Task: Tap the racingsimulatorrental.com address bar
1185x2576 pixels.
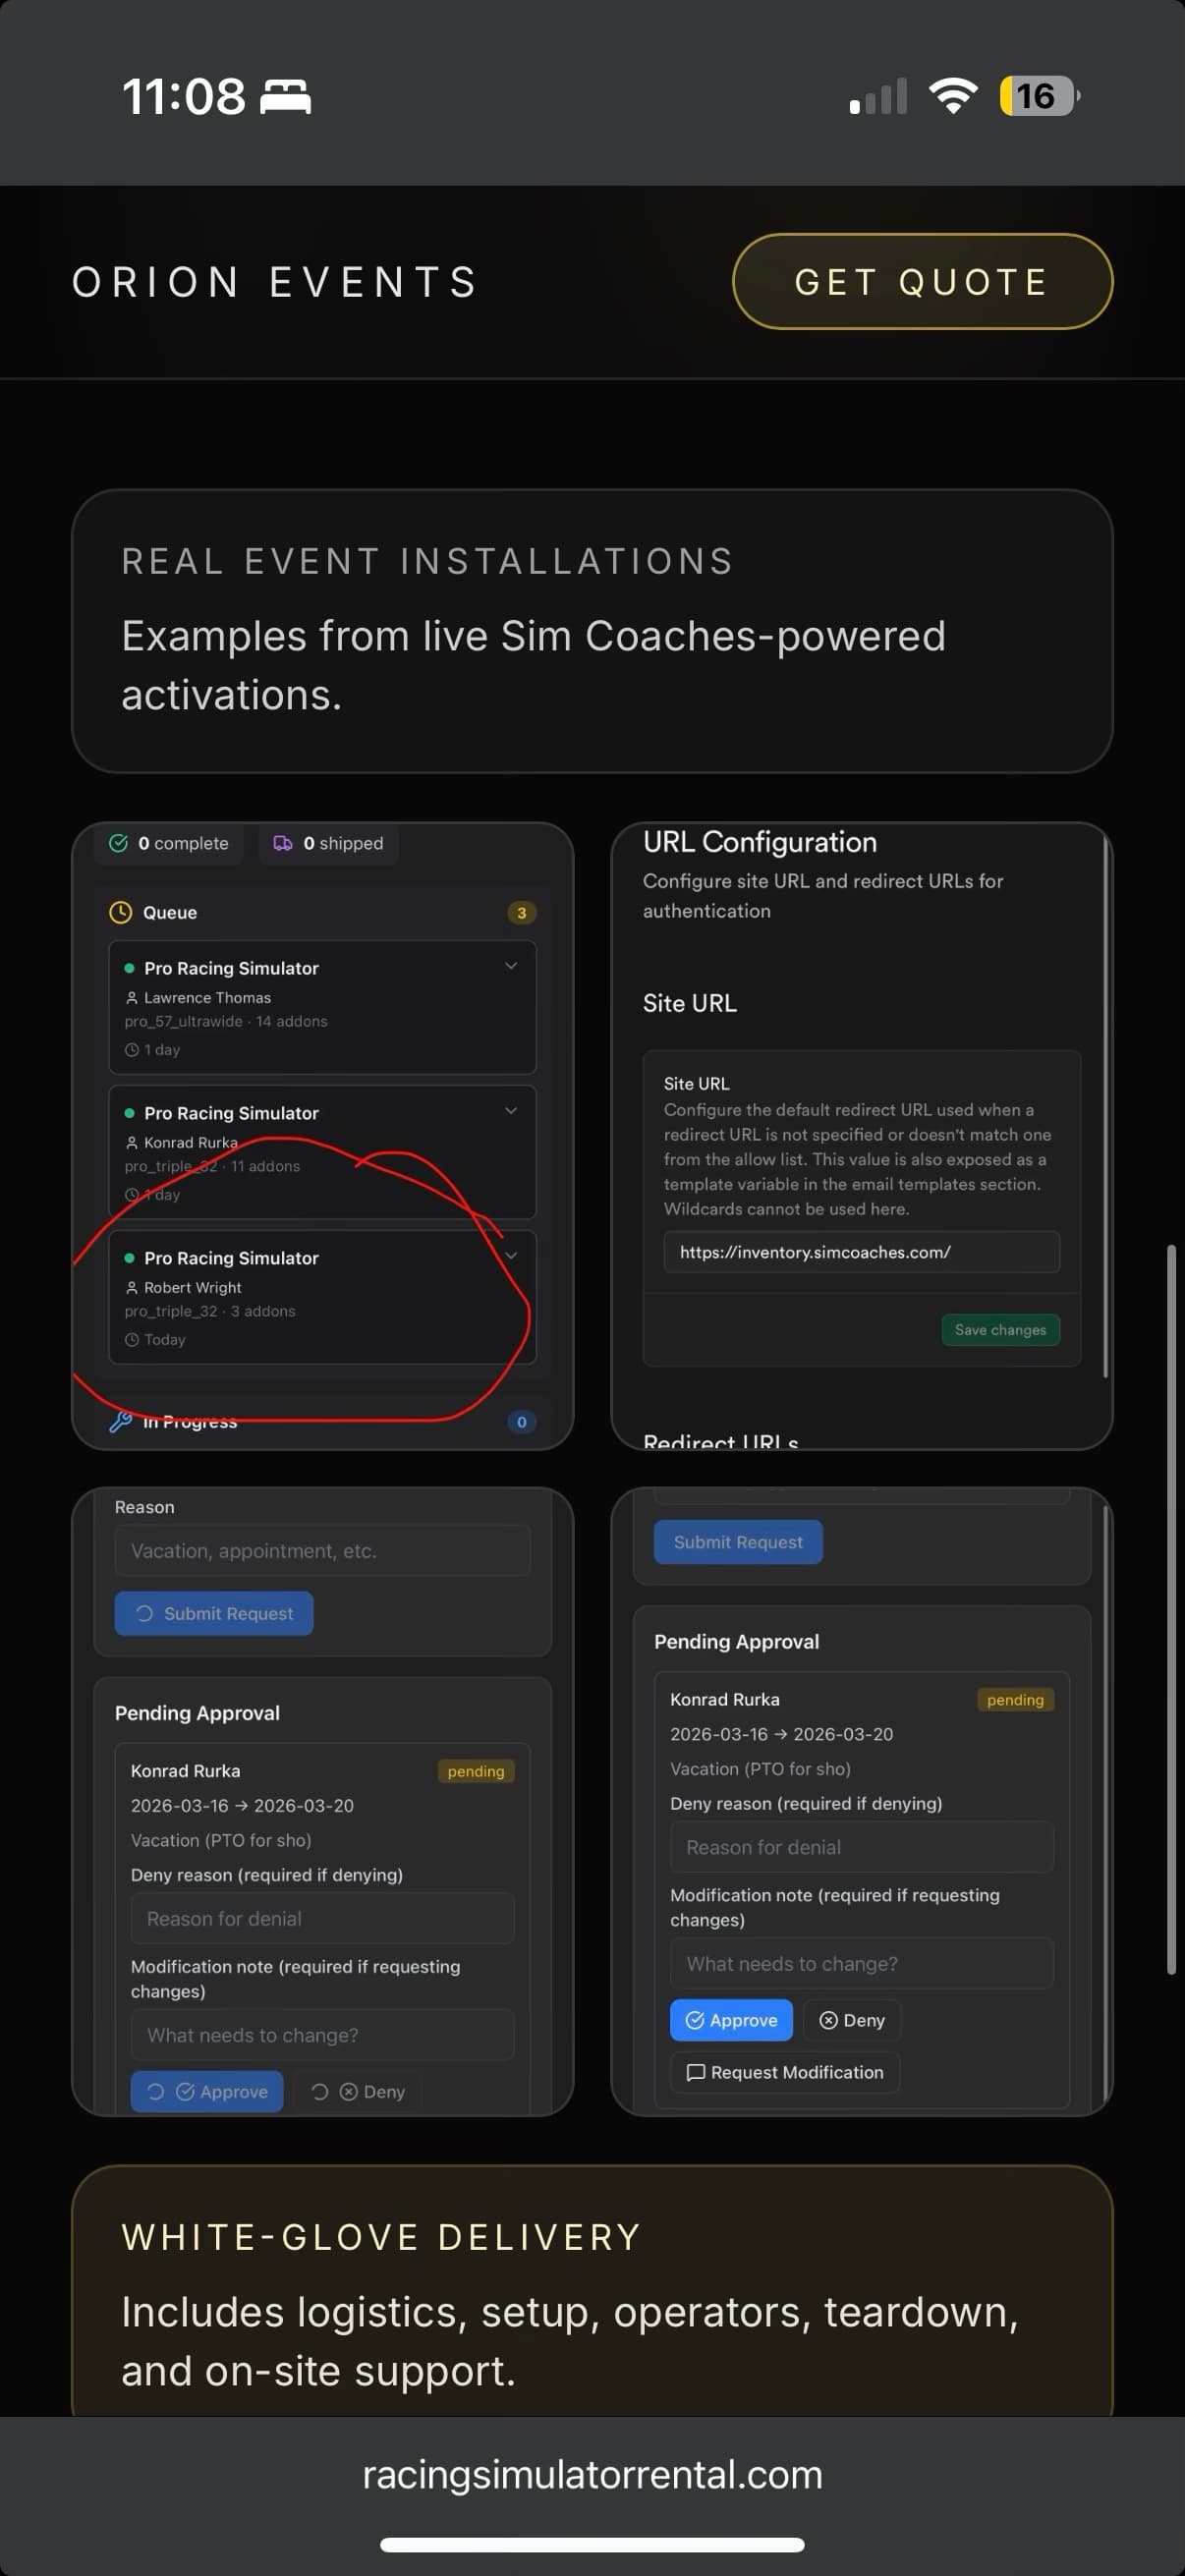Action: click(x=592, y=2475)
